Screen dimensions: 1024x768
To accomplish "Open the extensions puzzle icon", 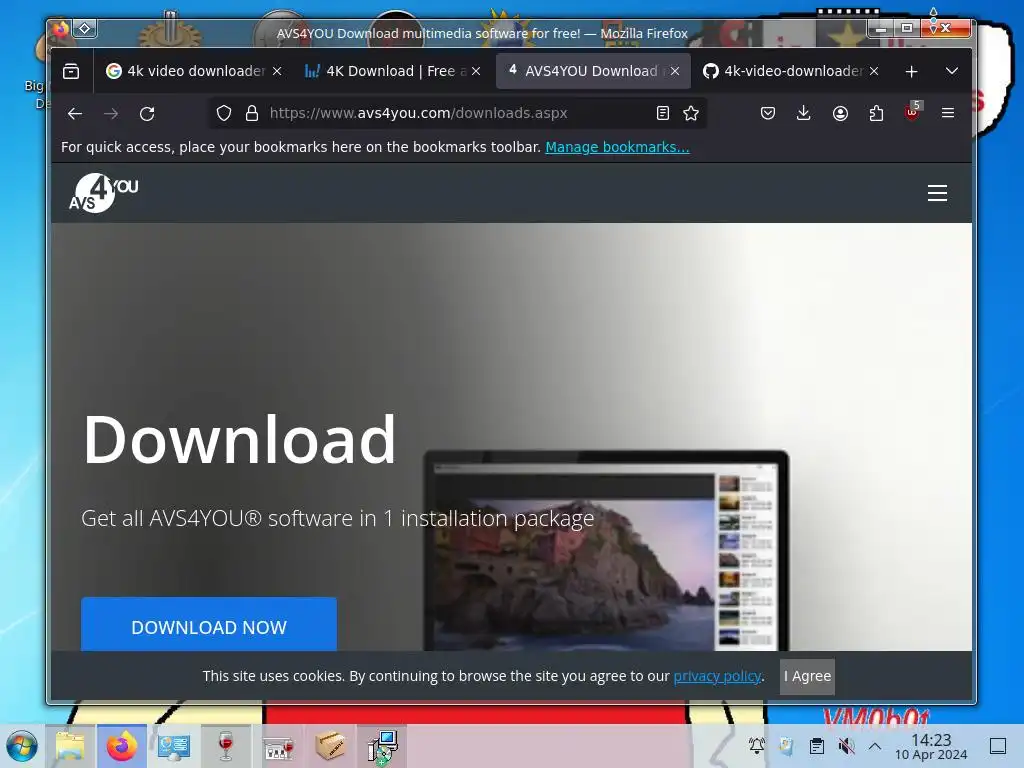I will 876,114.
